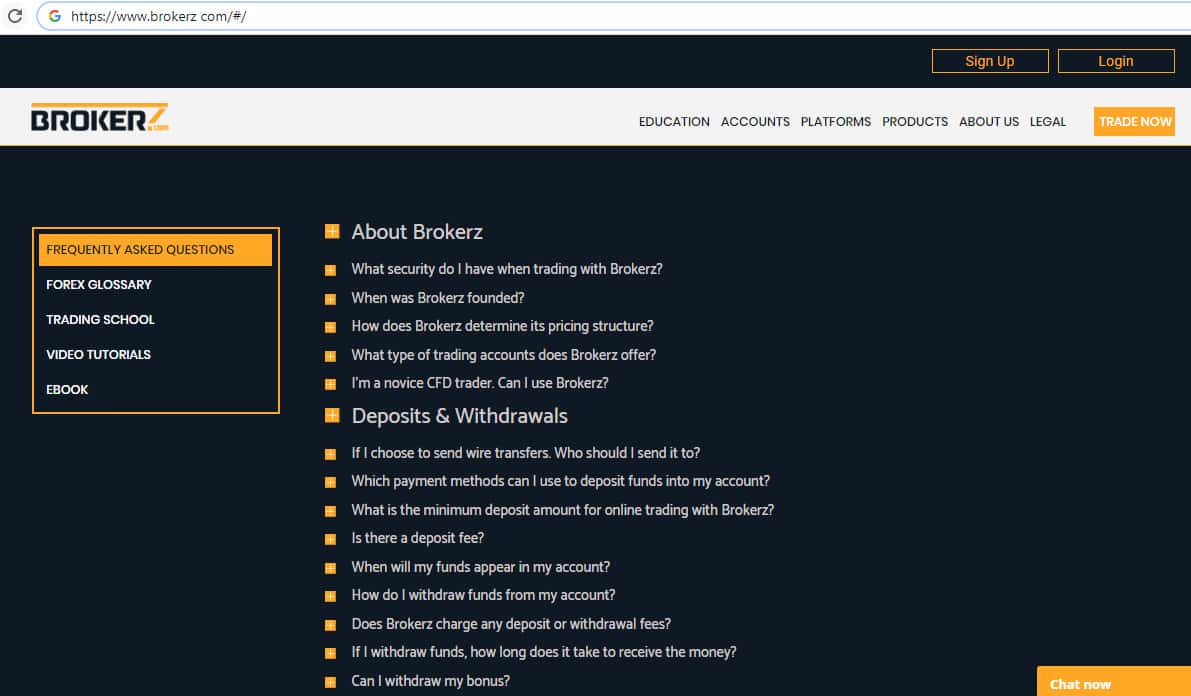Click the Google icon in address bar
The height and width of the screenshot is (696, 1191).
55,16
